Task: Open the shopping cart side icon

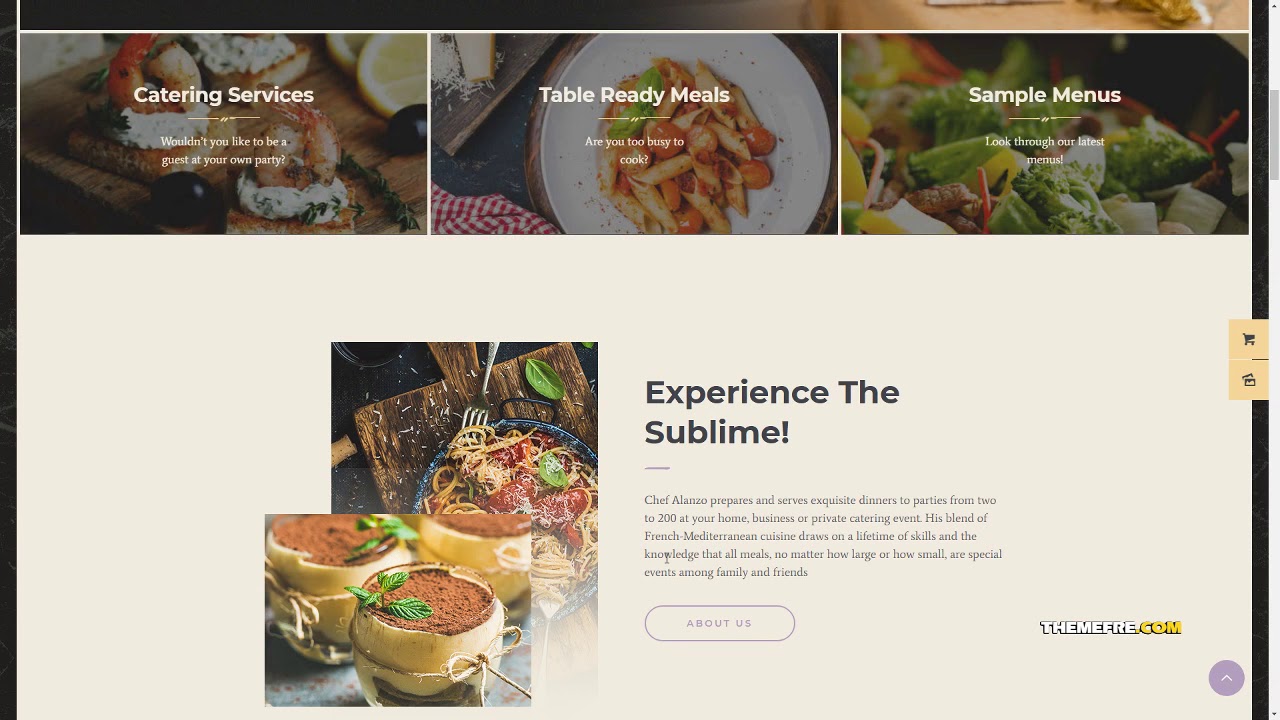Action: coord(1248,339)
